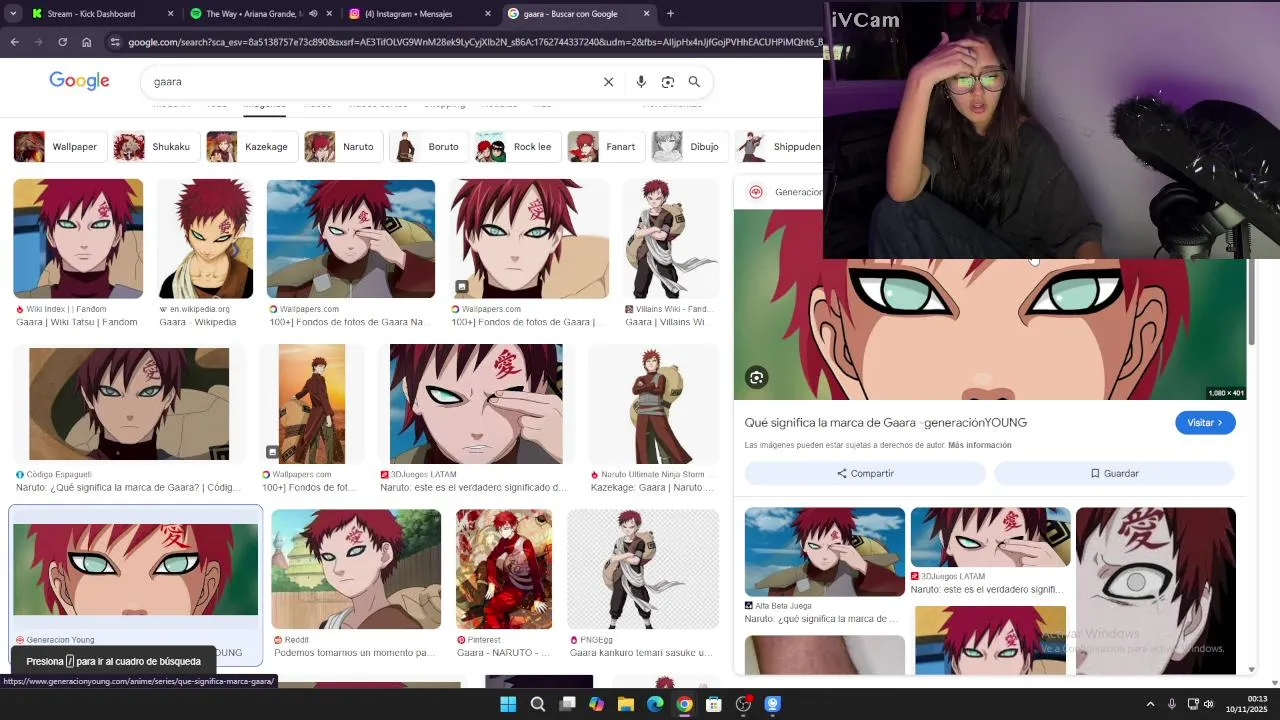The image size is (1280, 720).
Task: Show hidden system tray icons
Action: coord(1150,704)
